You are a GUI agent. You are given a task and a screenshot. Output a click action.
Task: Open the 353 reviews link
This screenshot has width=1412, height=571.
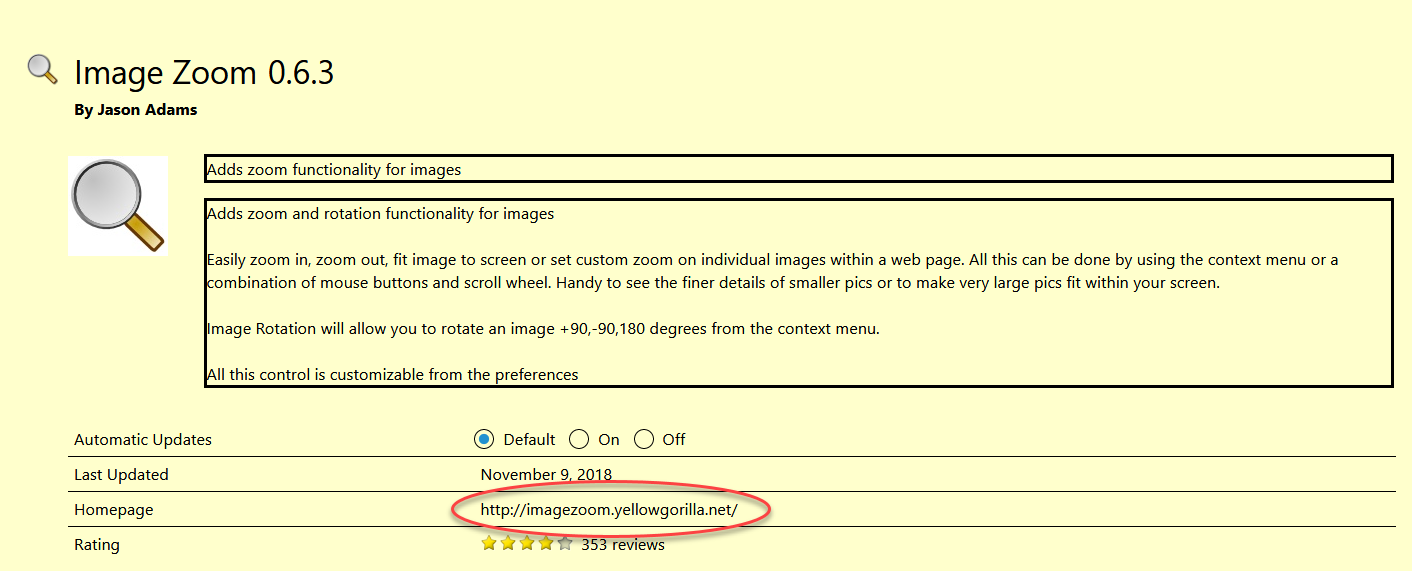pos(622,544)
